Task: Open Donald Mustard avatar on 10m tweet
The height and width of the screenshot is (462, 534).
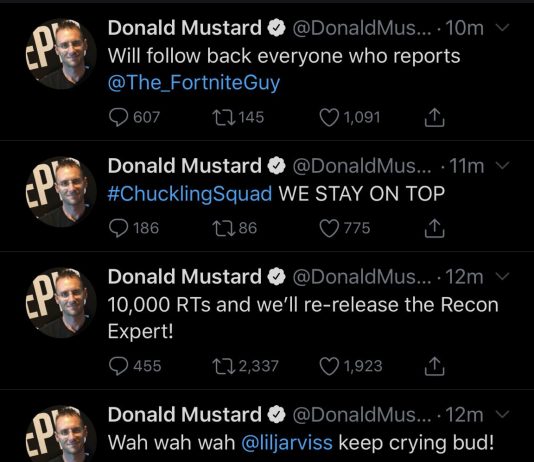Action: point(61,54)
